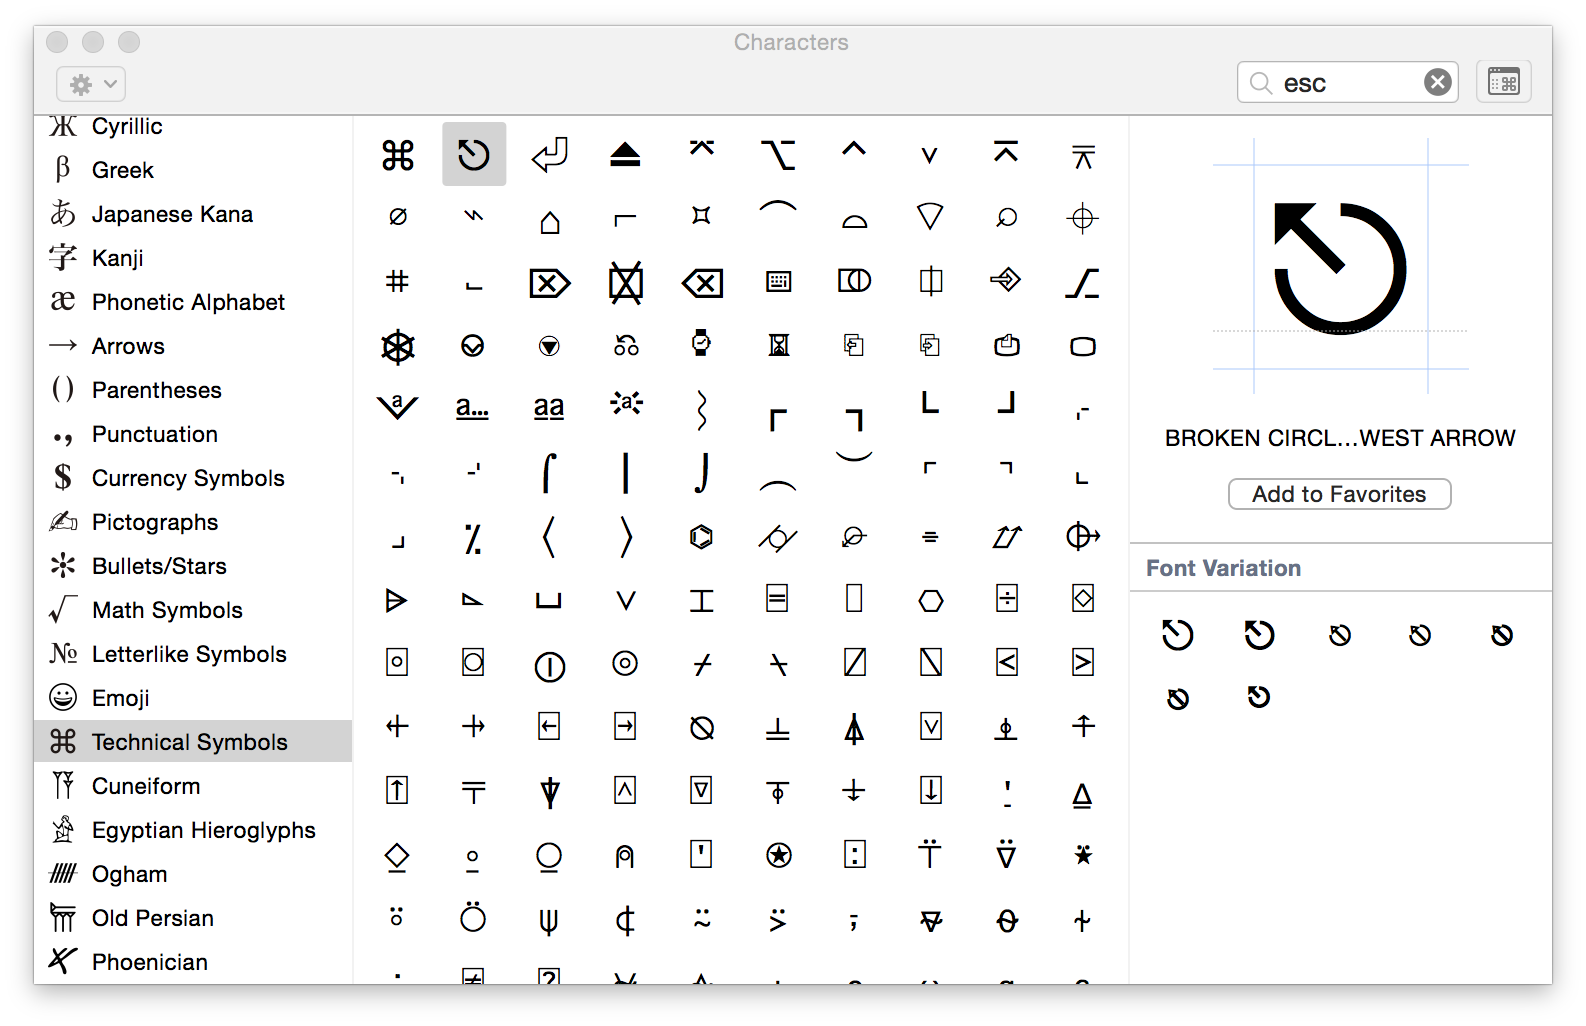
Task: Open the Parentheses category
Action: point(193,390)
